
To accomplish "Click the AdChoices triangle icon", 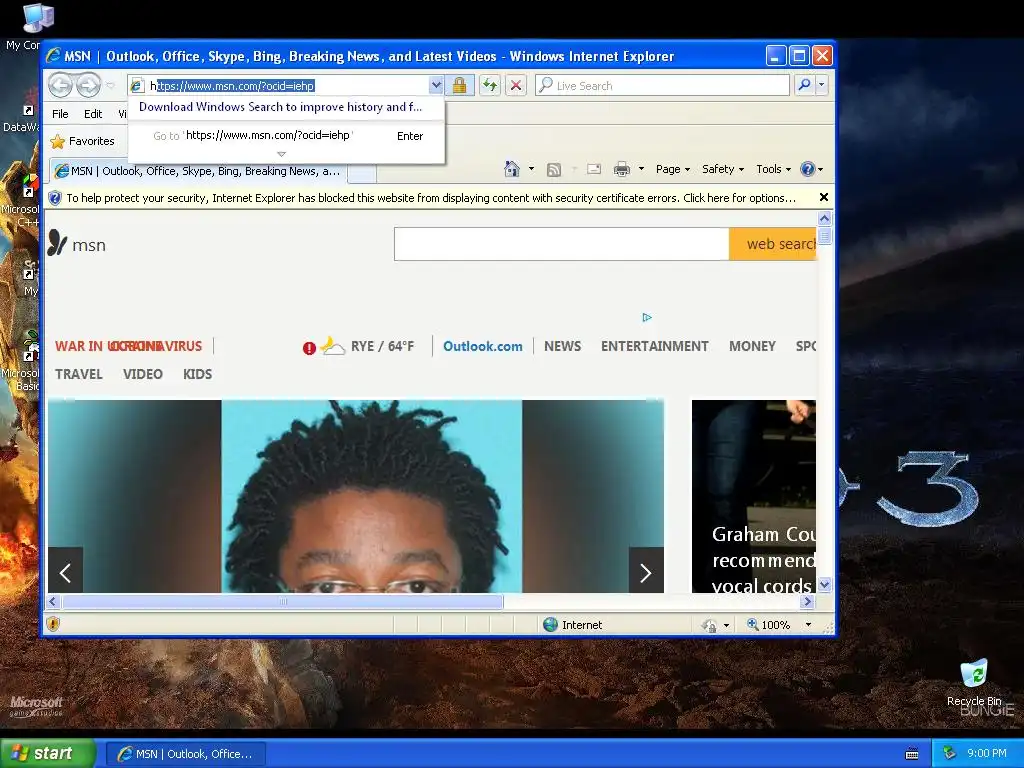I will [x=647, y=317].
